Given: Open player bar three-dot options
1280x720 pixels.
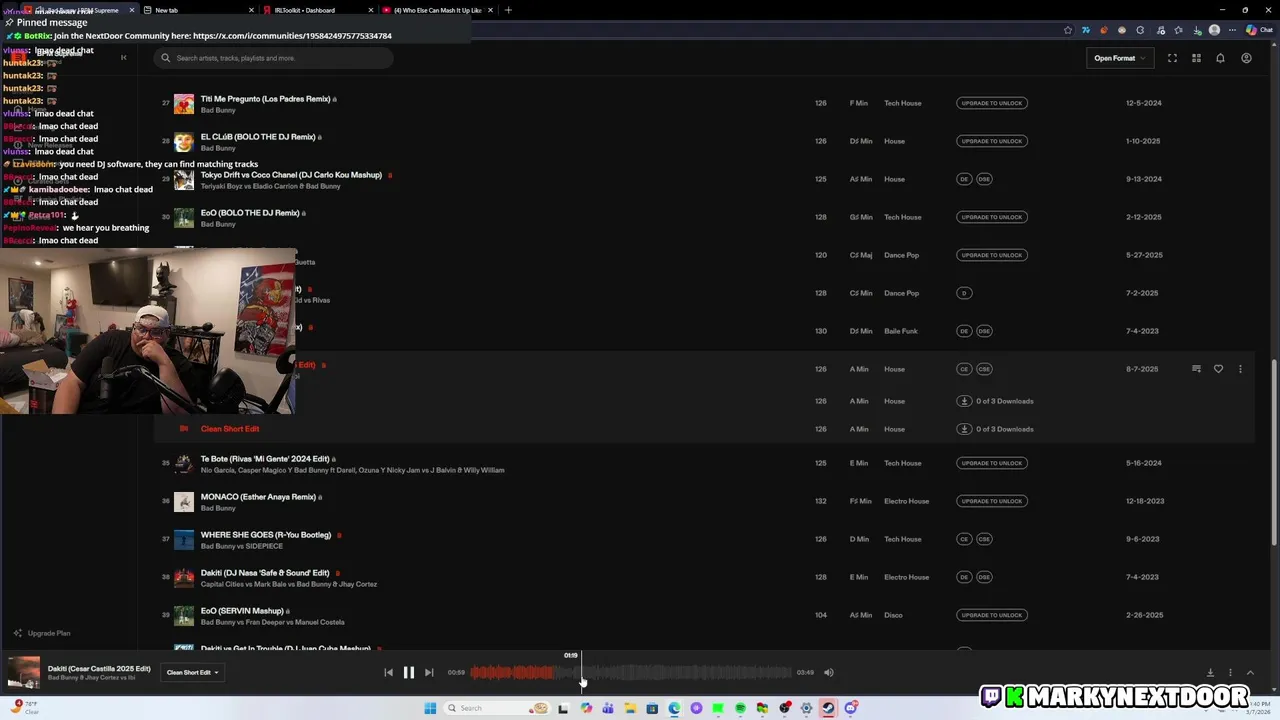Looking at the screenshot, I should click(1230, 672).
